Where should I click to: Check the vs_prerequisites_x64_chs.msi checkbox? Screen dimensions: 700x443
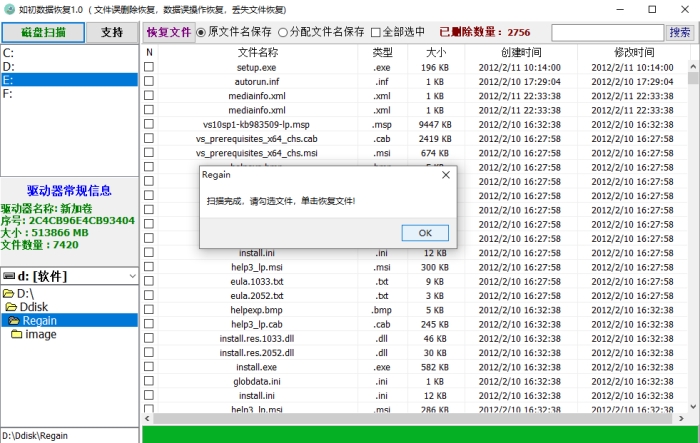(149, 153)
